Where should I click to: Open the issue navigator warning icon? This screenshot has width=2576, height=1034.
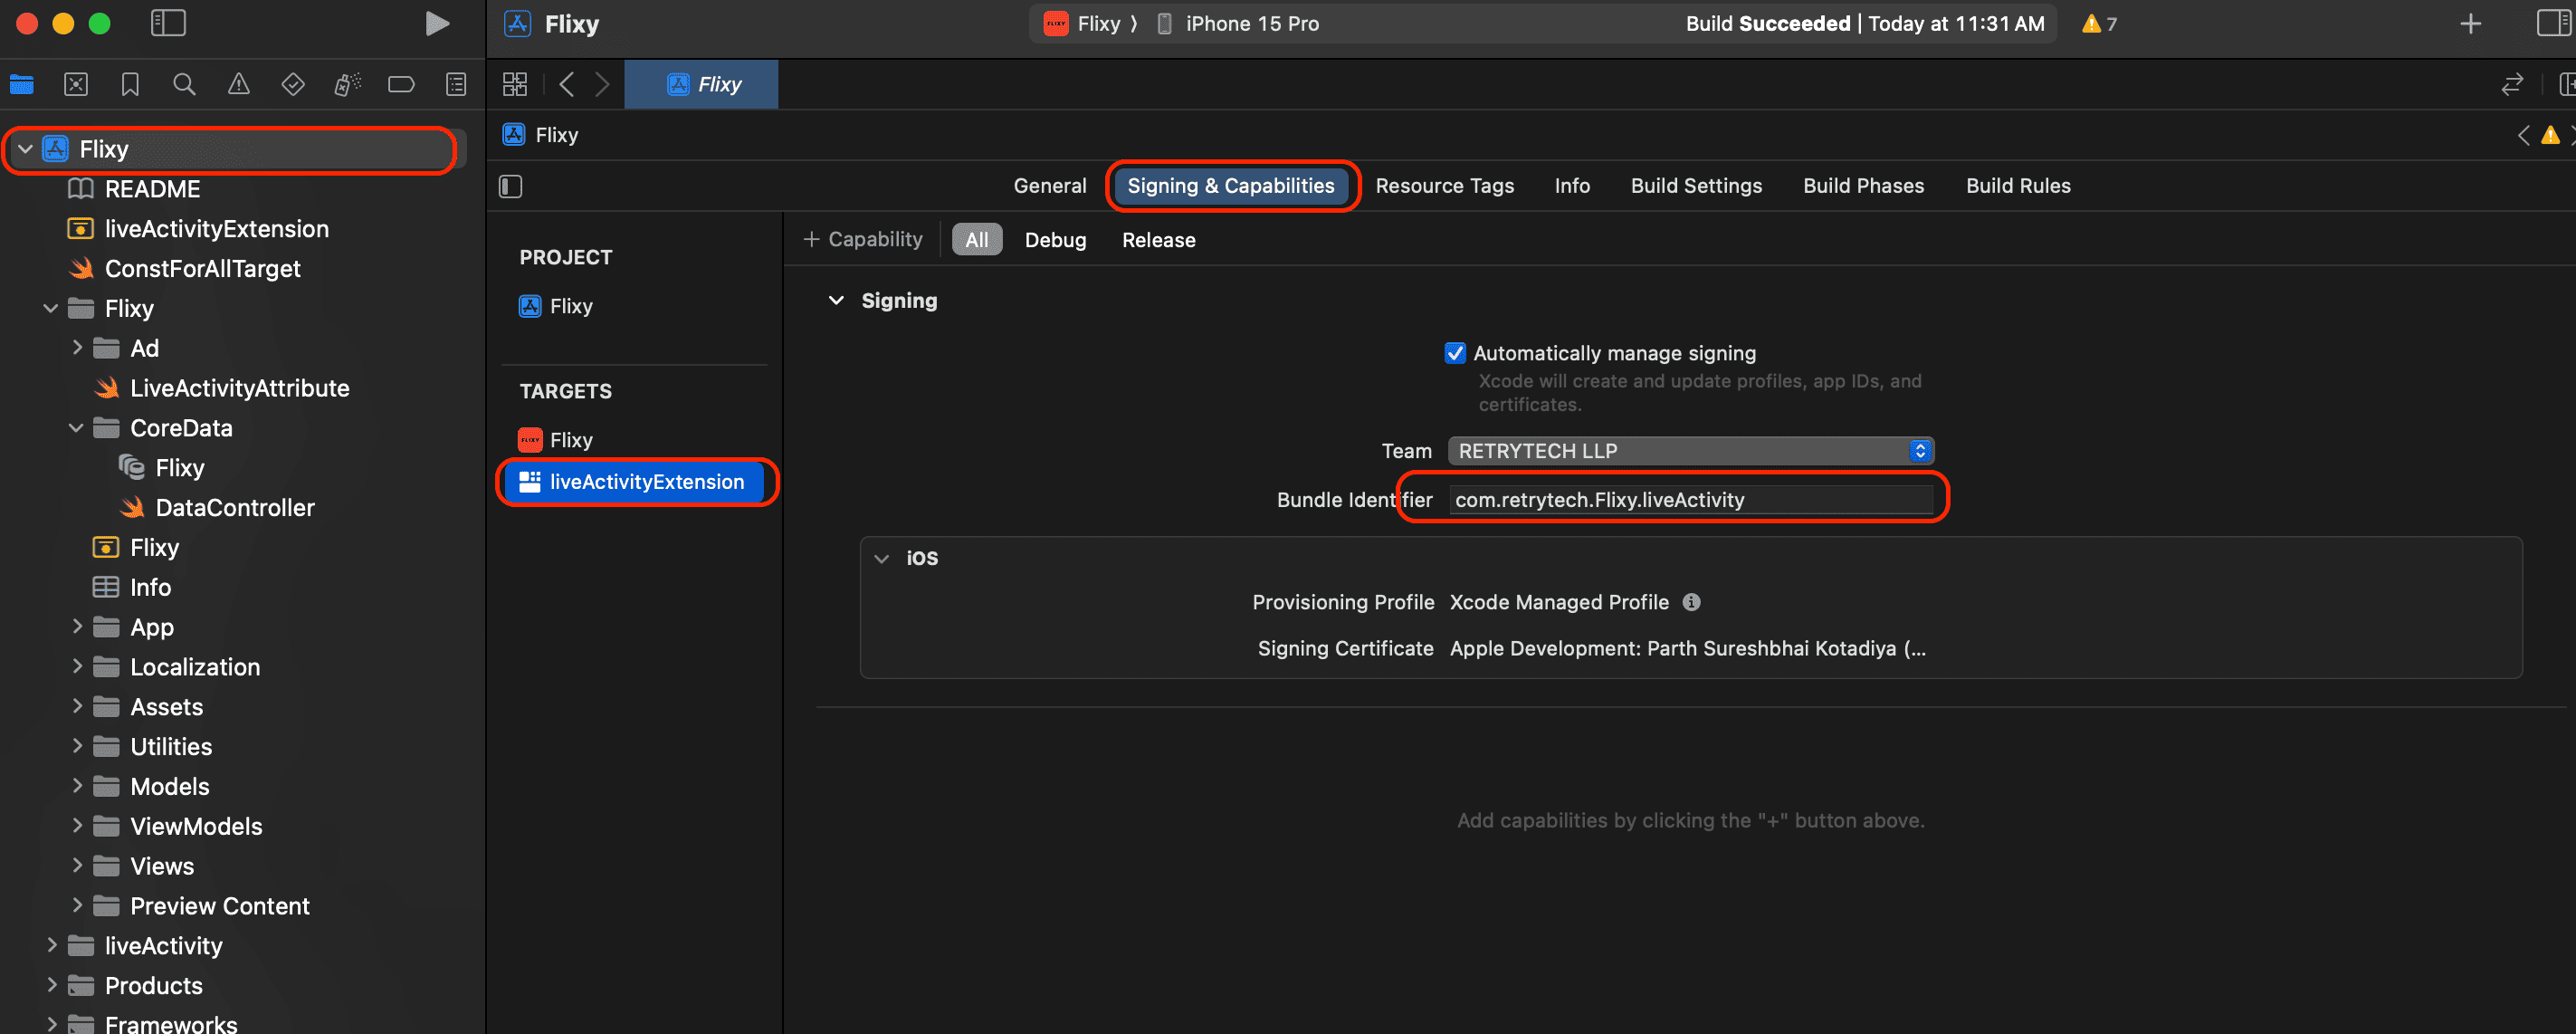click(238, 85)
